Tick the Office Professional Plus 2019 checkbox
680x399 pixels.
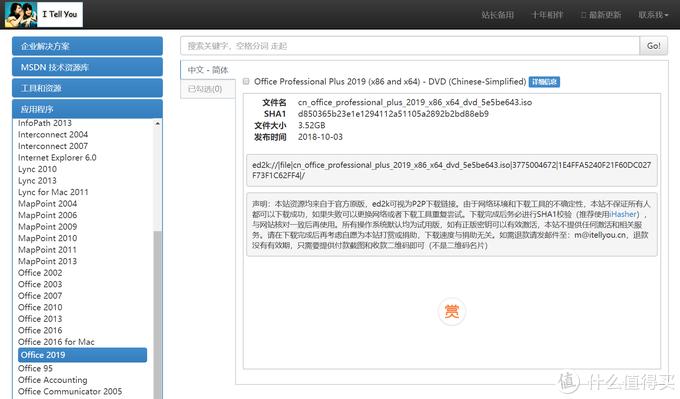[246, 82]
